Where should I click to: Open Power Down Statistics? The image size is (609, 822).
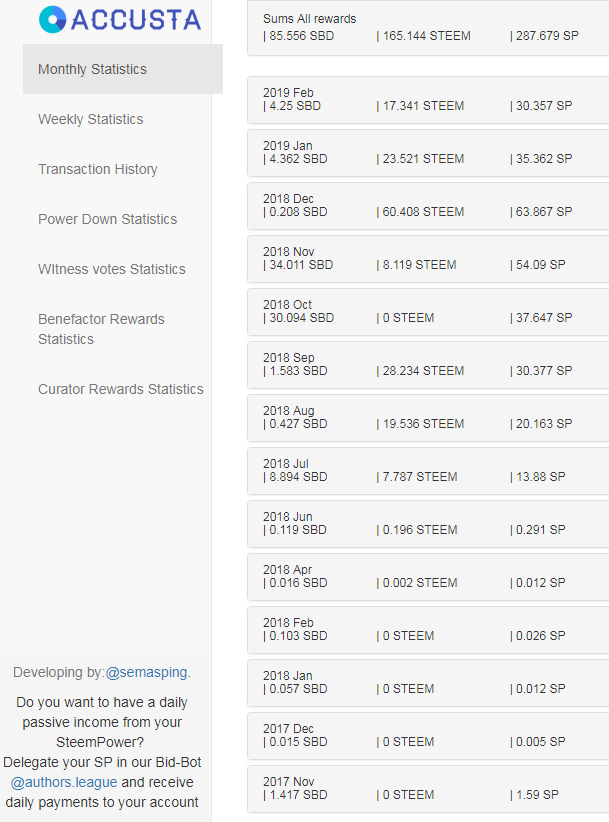pyautogui.click(x=107, y=219)
